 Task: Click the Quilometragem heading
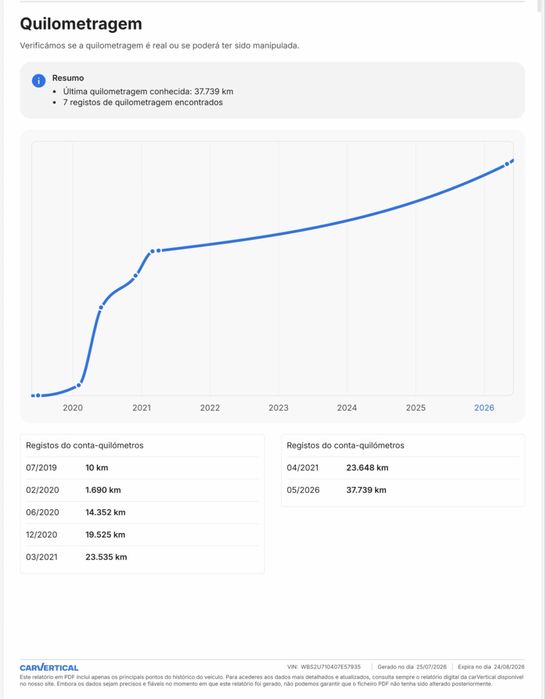point(81,24)
